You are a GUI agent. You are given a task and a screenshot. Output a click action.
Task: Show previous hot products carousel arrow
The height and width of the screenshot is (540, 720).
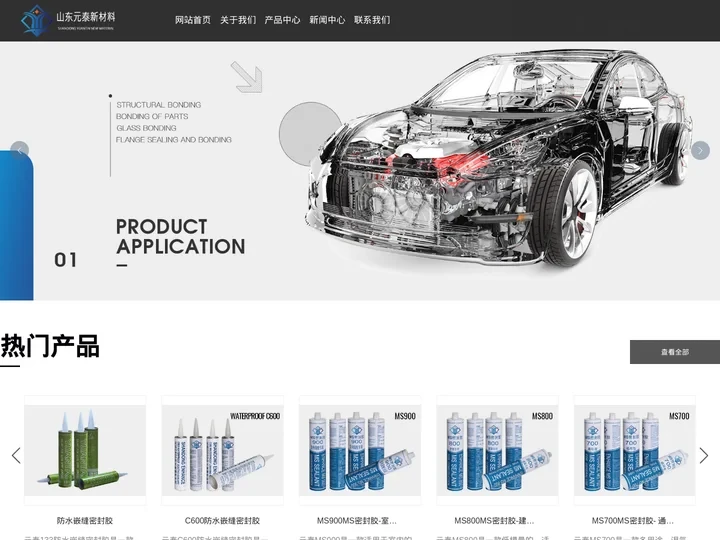pyautogui.click(x=16, y=456)
